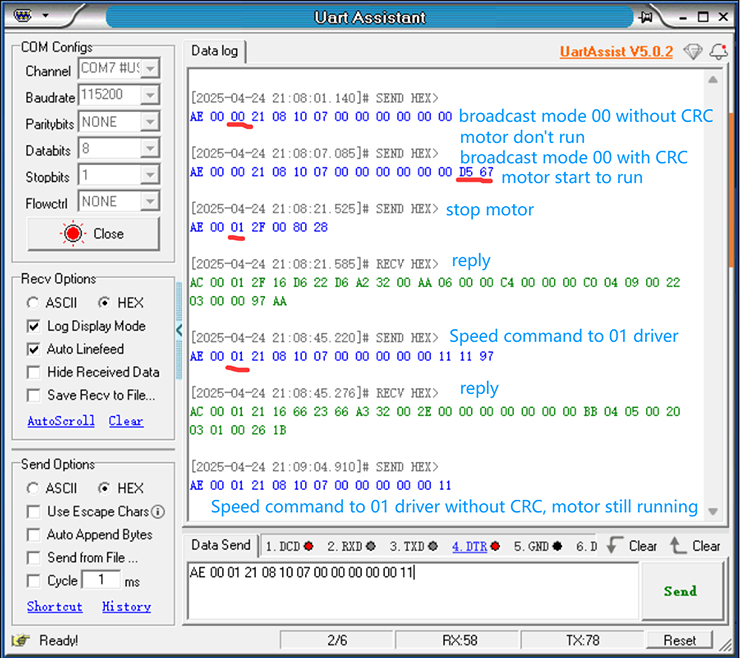Screen dimensions: 740x658
Task: Click the Send button
Action: click(681, 591)
